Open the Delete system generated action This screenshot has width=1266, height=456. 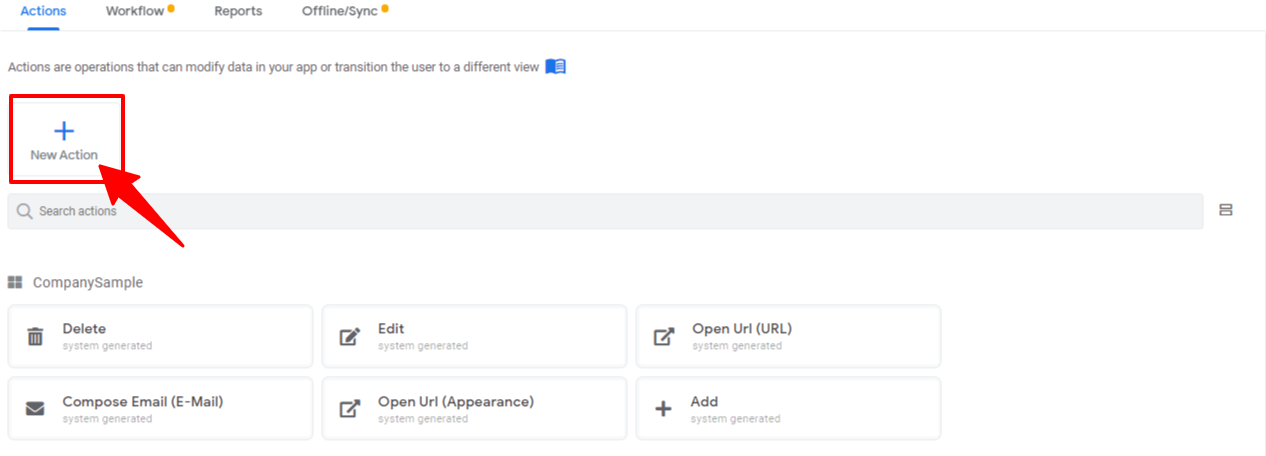pyautogui.click(x=160, y=337)
